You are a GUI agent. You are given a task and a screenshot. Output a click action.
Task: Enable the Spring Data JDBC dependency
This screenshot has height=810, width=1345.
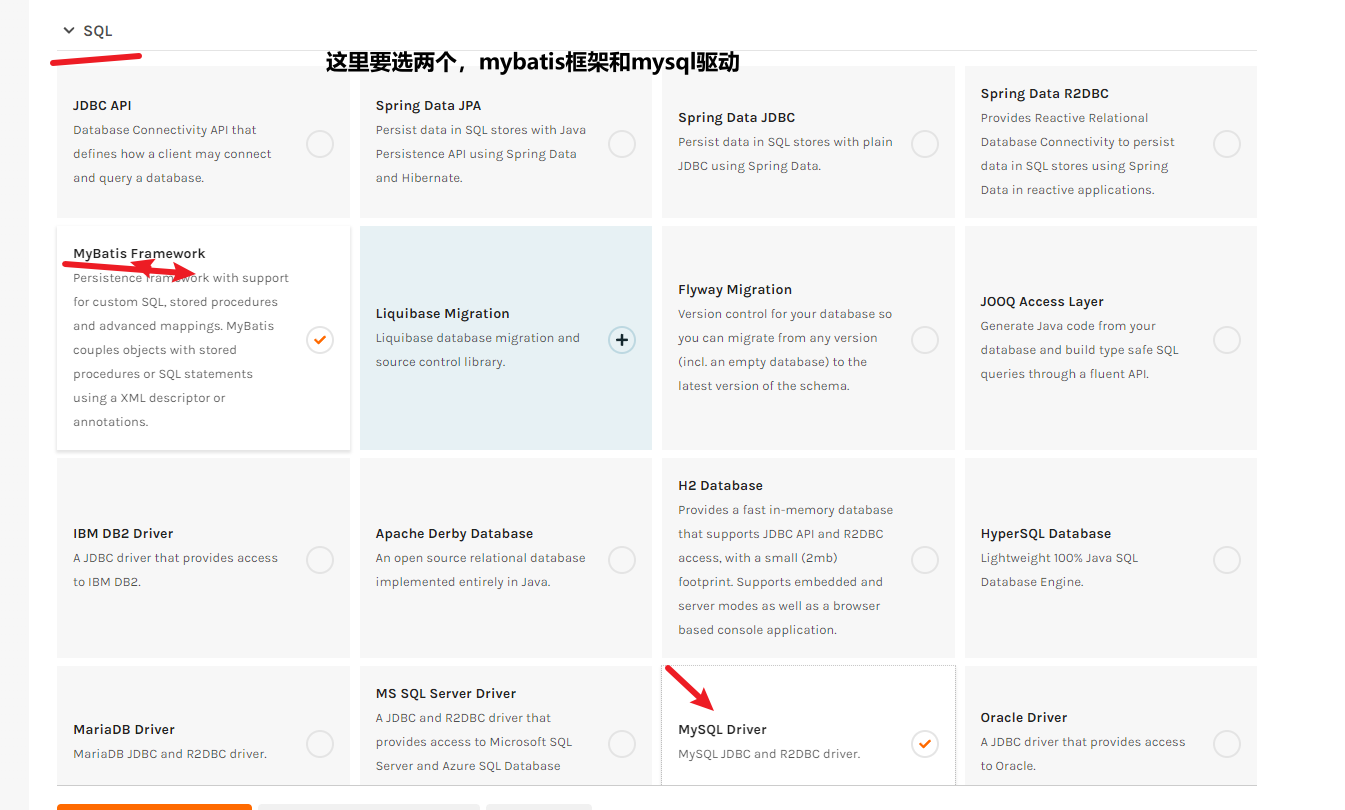pos(924,143)
